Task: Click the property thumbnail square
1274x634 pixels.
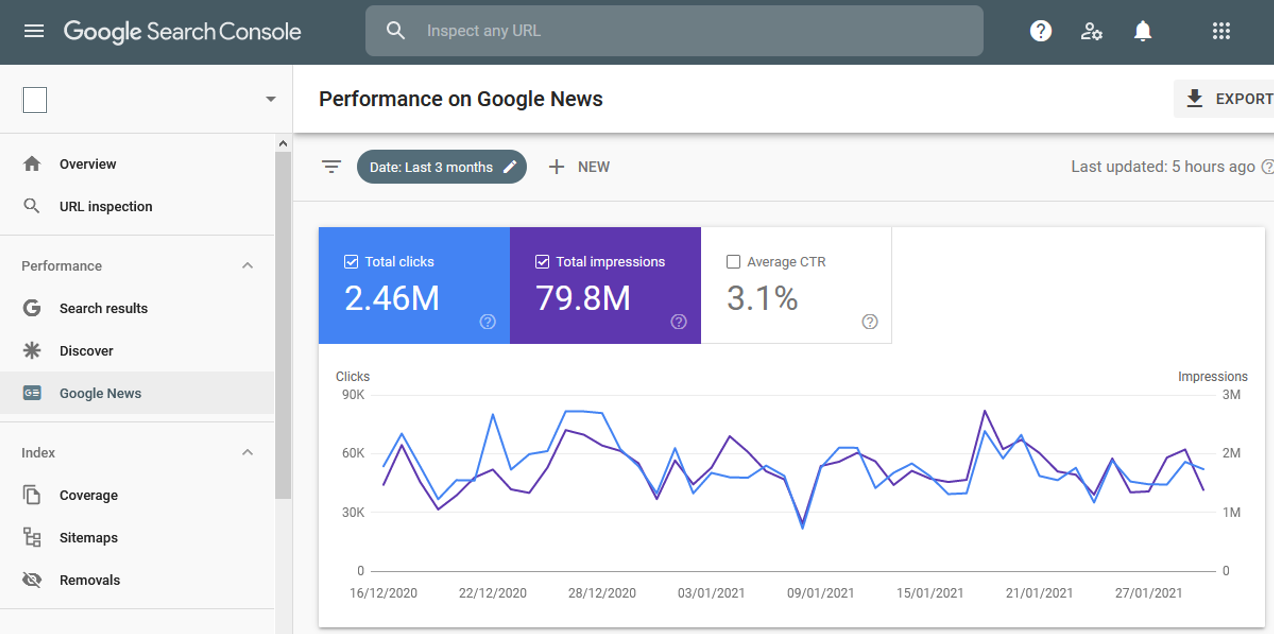Action: (x=35, y=100)
